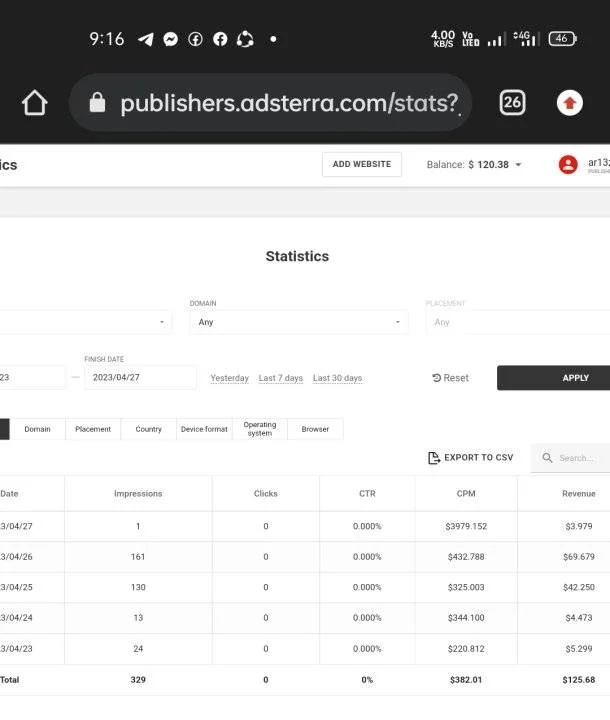This screenshot has width=610, height=720.
Task: Switch to the Device format tab
Action: tap(204, 429)
